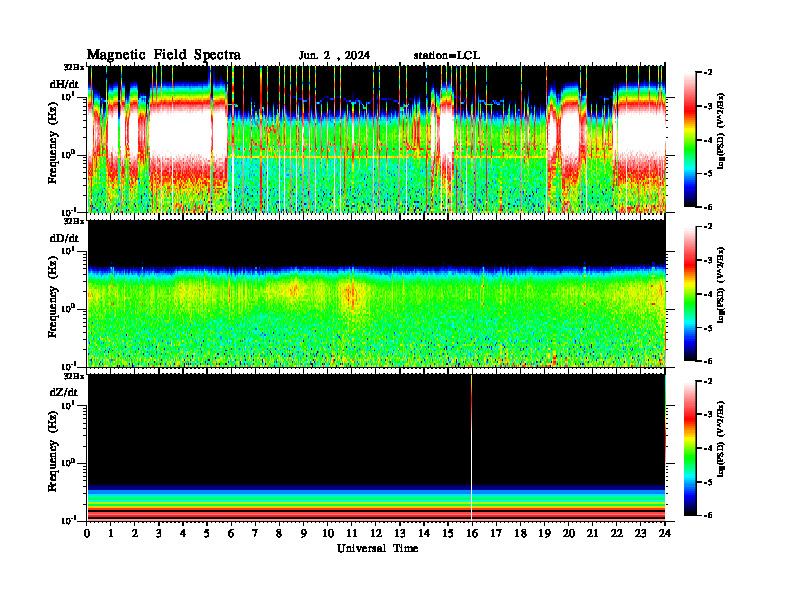Click "log(PSD) (V^2/Hz)" label beside dD/dt color bar
Image resolution: width=792 pixels, height=612 pixels.
pyautogui.click(x=721, y=284)
